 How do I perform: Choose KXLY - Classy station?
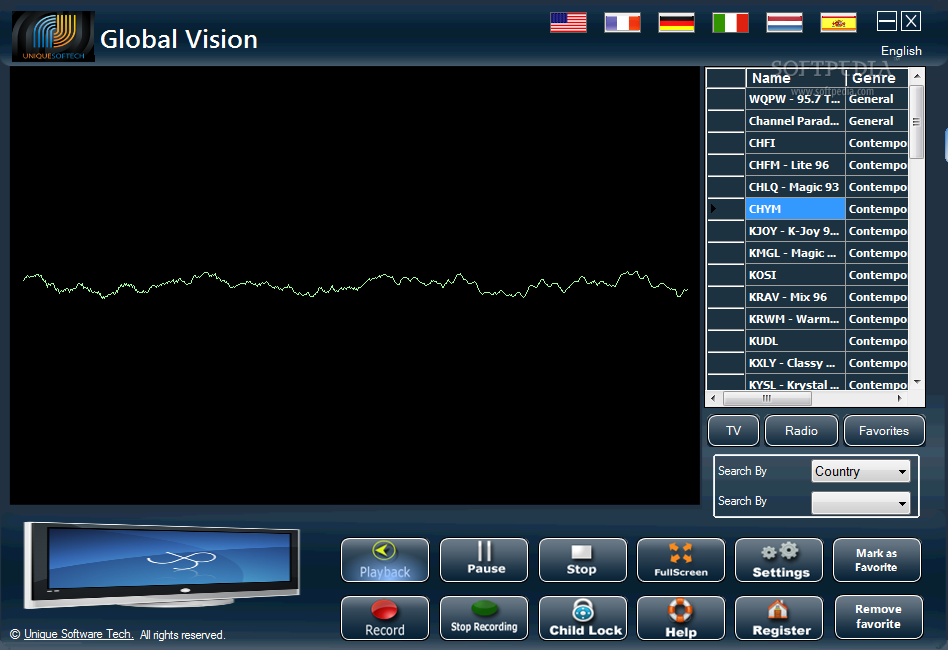click(x=795, y=363)
